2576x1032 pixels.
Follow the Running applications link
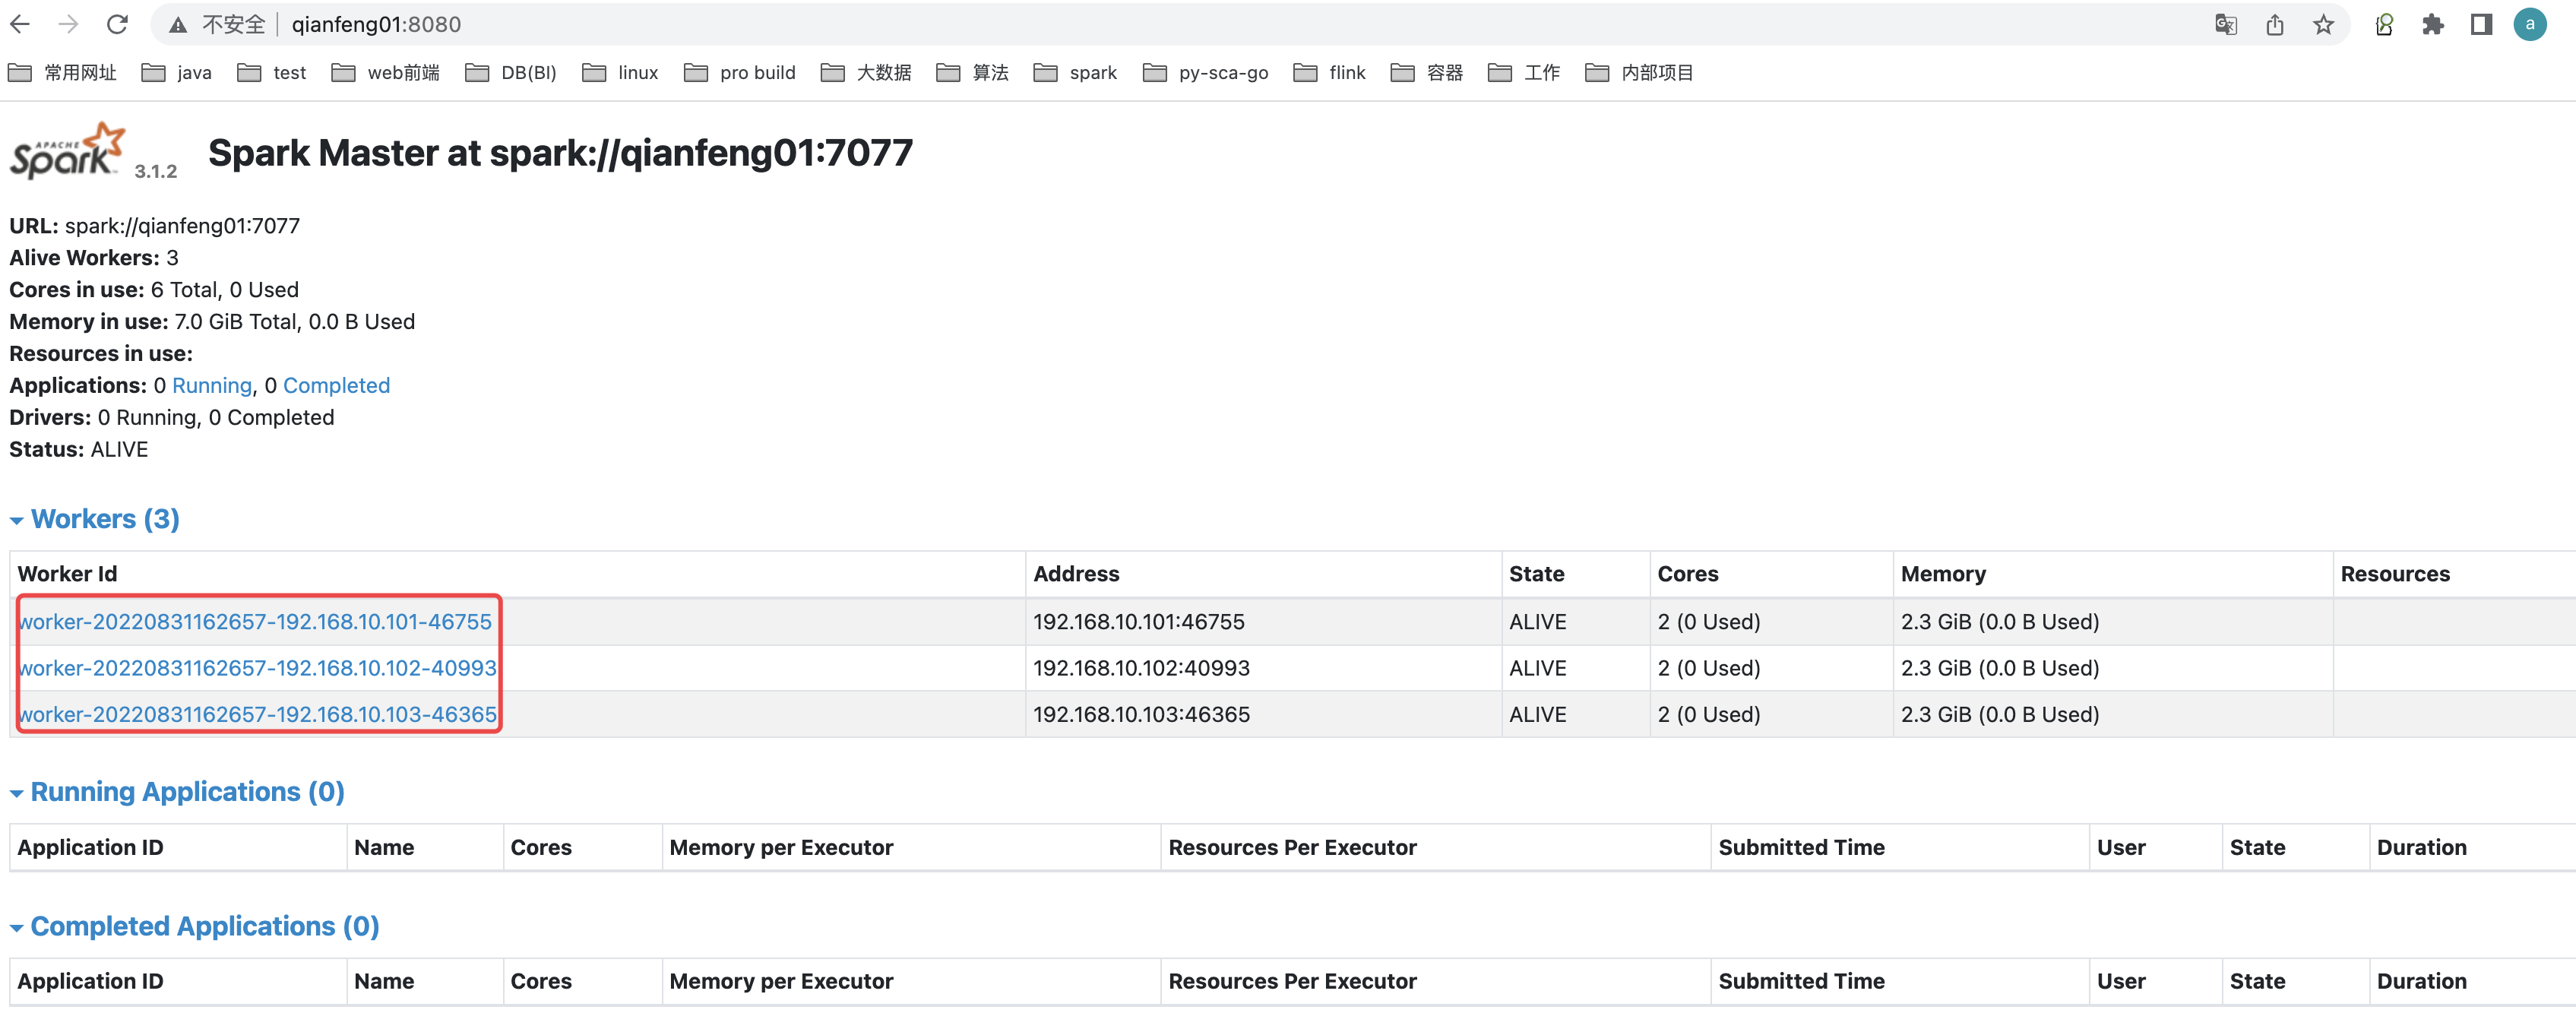pos(212,386)
